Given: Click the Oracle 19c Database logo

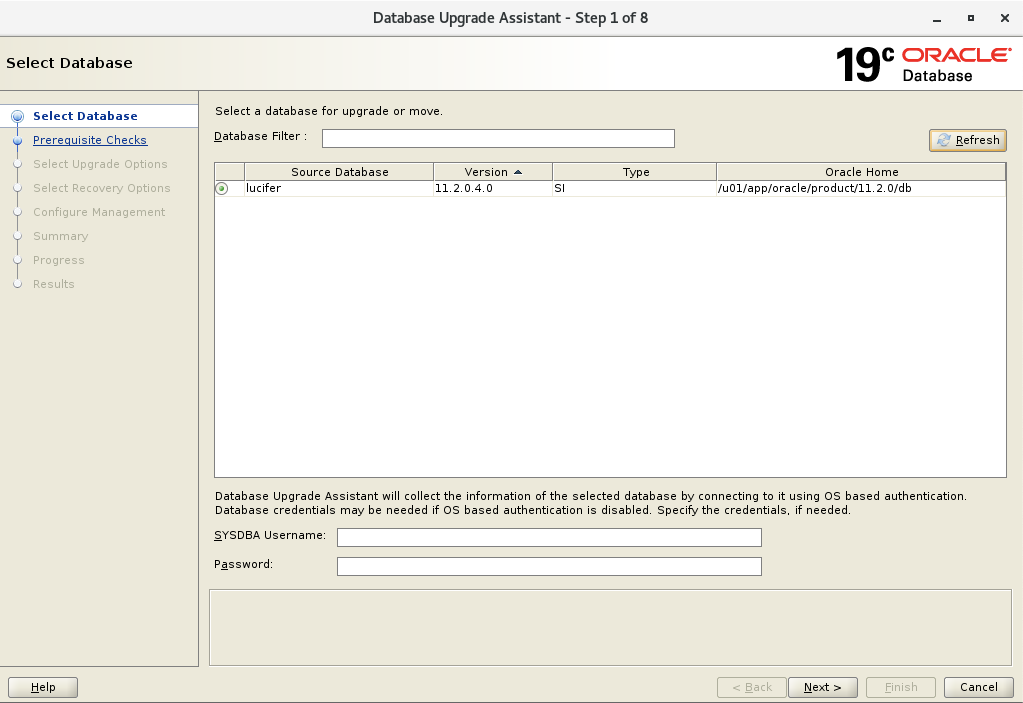Looking at the screenshot, I should click(x=923, y=64).
